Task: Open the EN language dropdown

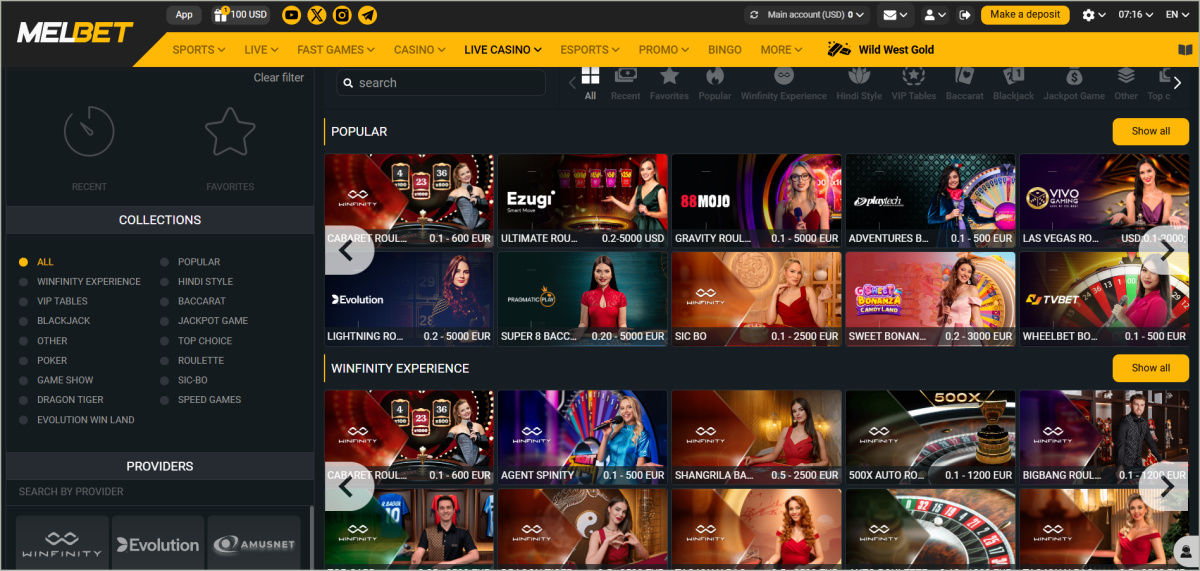Action: 1177,15
